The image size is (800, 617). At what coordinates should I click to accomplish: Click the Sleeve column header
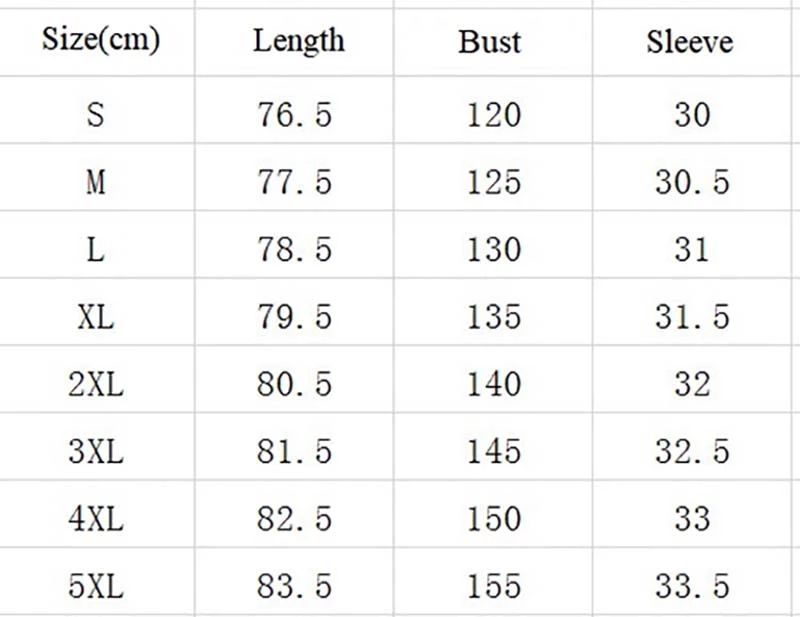689,42
